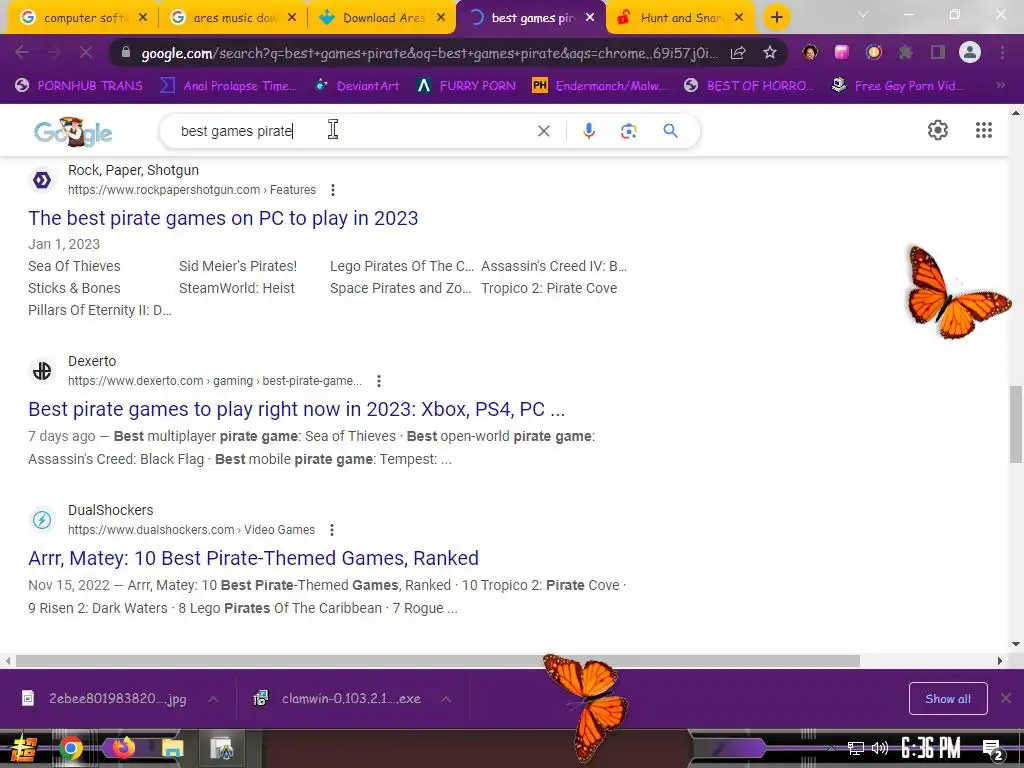The width and height of the screenshot is (1024, 768).
Task: Bookmark this page with the star icon
Action: click(x=770, y=53)
